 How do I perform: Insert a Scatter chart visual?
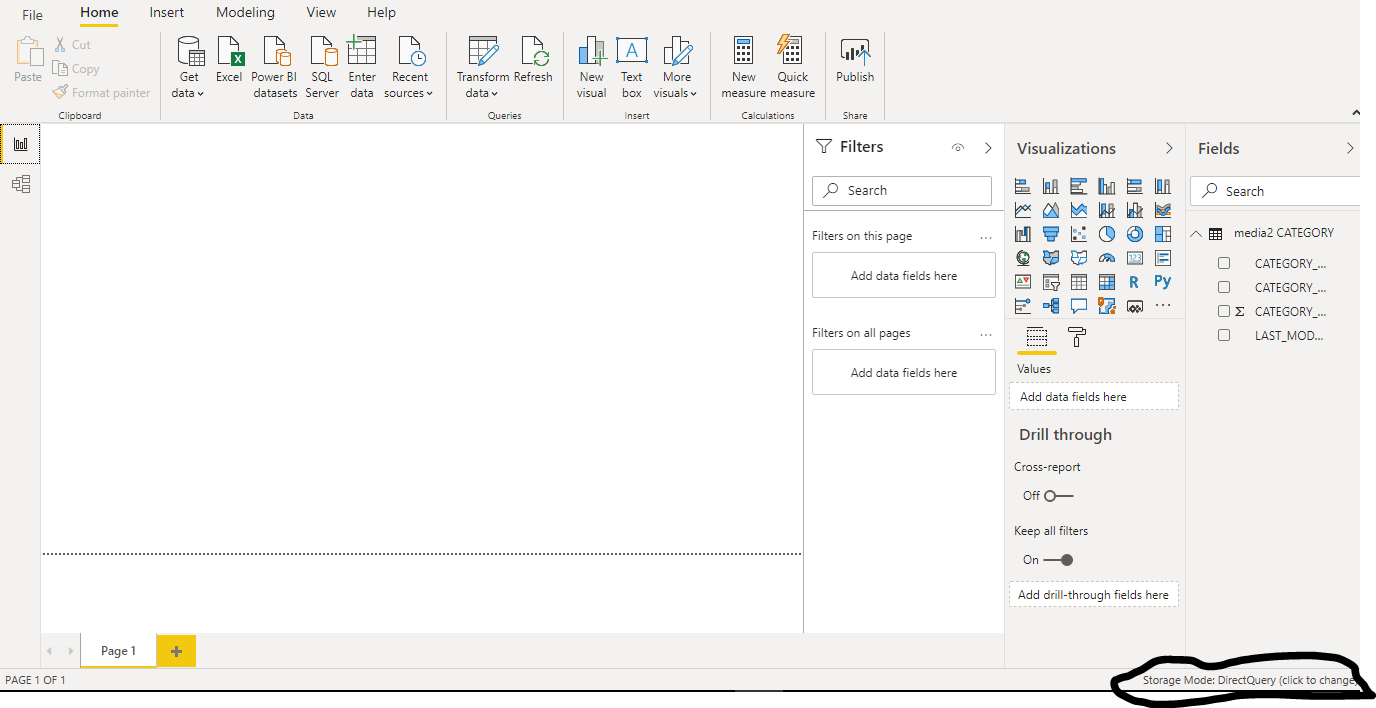(1078, 234)
